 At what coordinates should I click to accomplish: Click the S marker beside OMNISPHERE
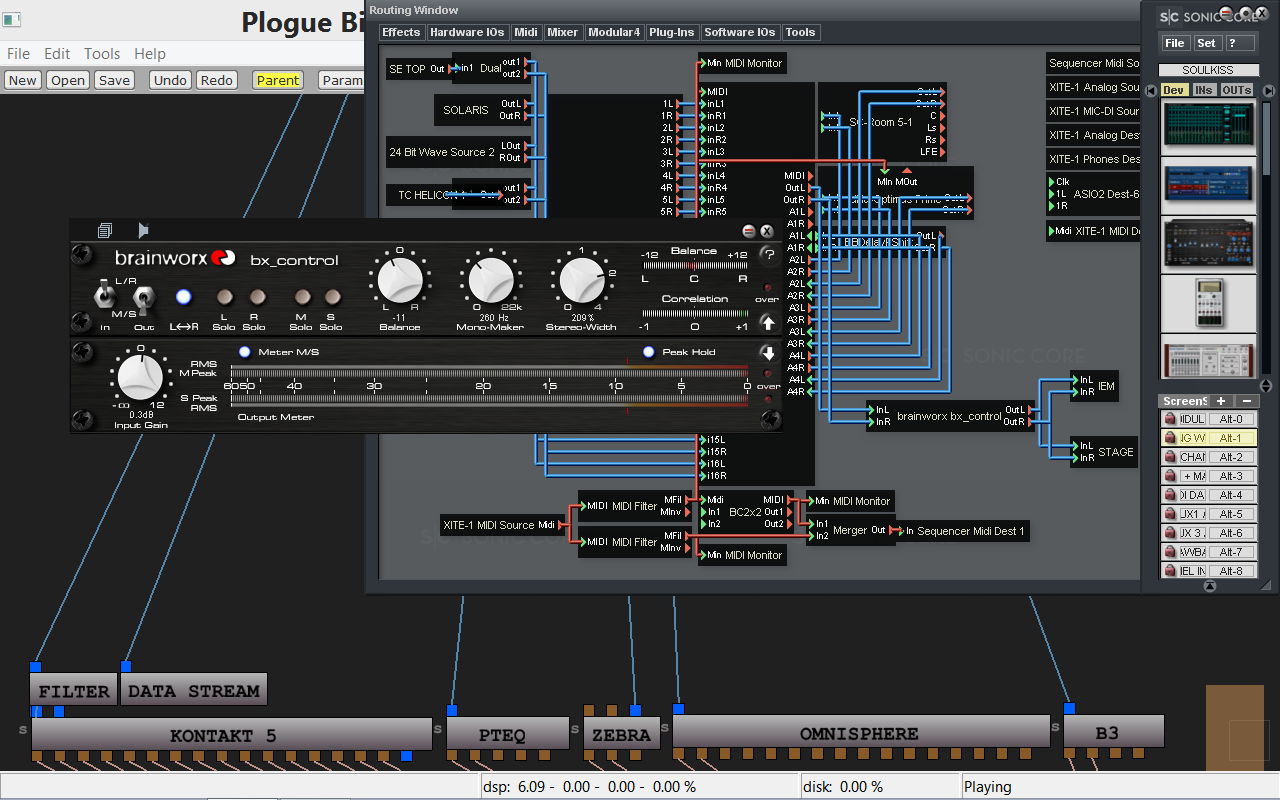click(x=666, y=730)
